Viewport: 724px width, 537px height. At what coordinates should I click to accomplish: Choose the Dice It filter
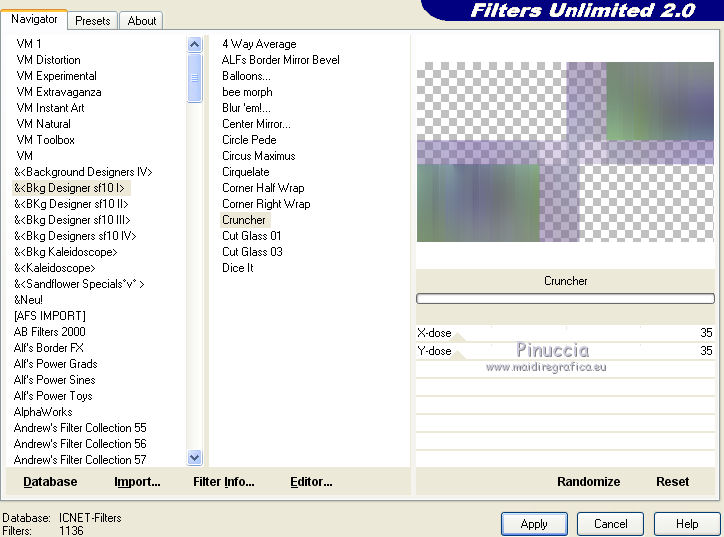(x=238, y=268)
